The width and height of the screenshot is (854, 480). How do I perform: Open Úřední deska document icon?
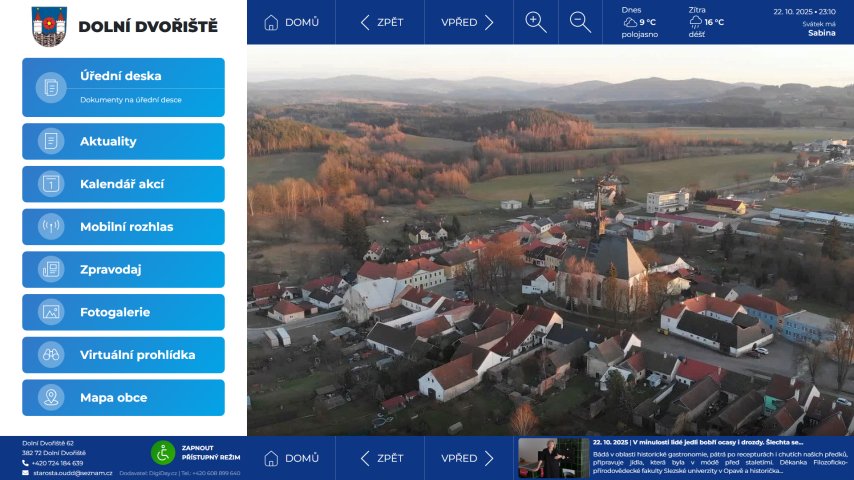click(x=51, y=87)
